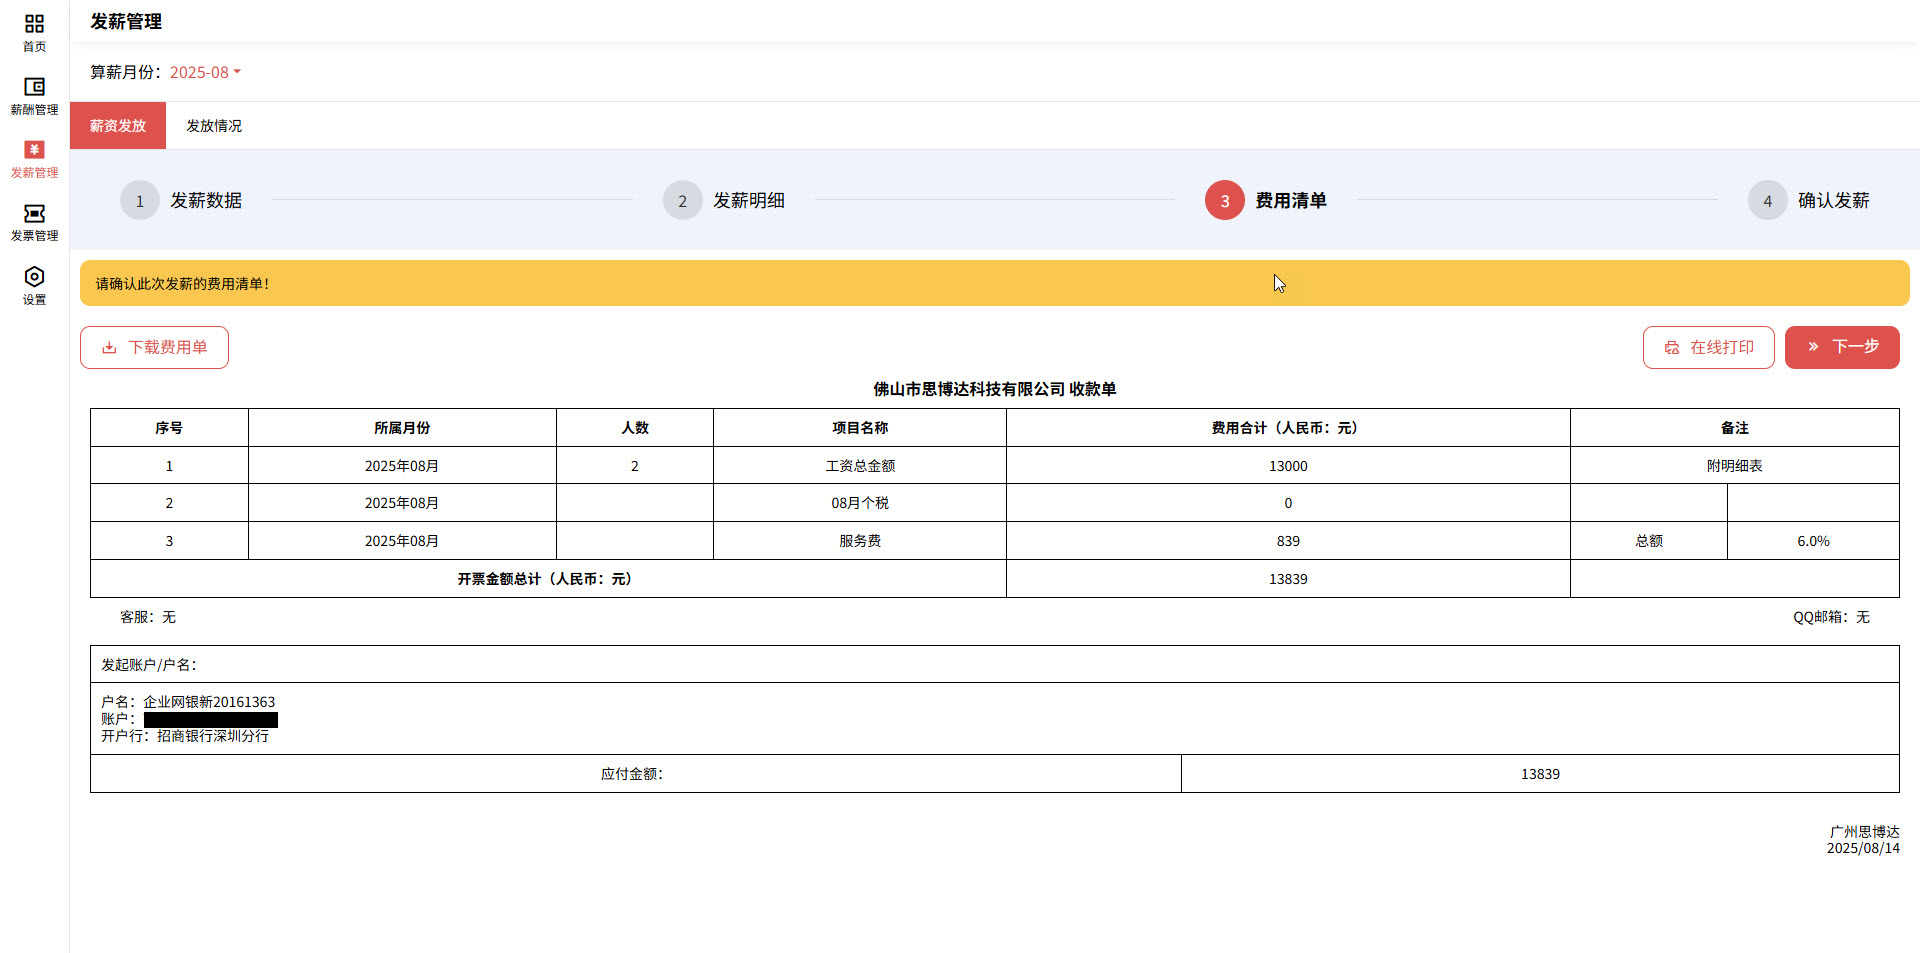This screenshot has height=953, width=1920.
Task: Open the 设置 settings gear icon
Action: point(34,277)
